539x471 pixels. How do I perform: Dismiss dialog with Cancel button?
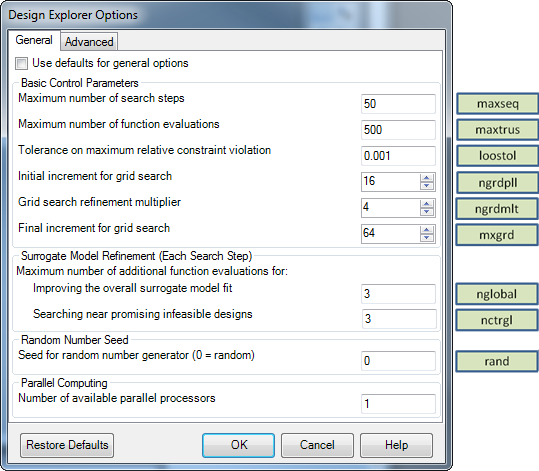(317, 445)
